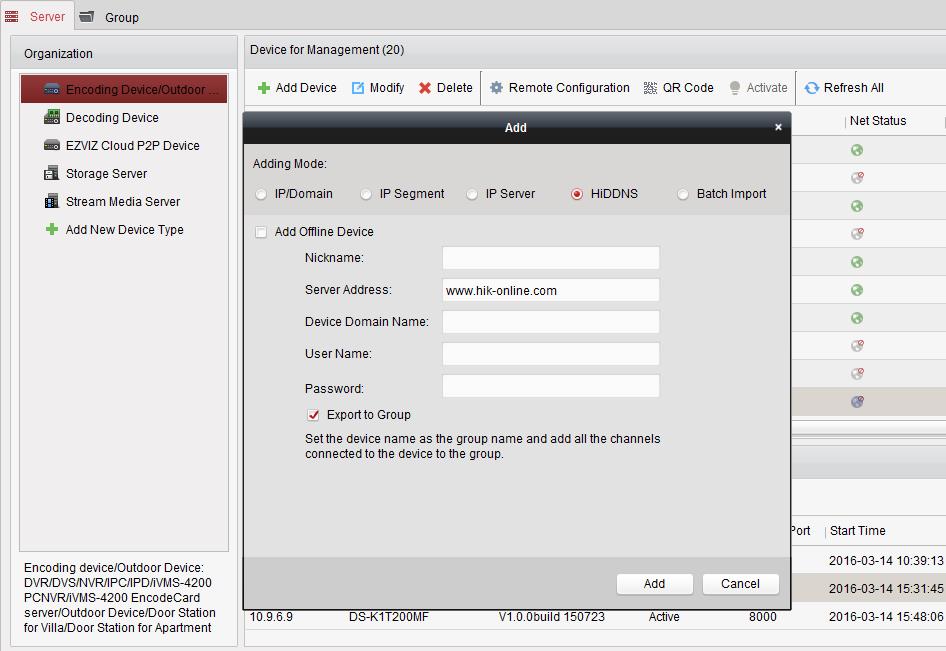946x651 pixels.
Task: Click the Add Device plus icon
Action: click(264, 88)
